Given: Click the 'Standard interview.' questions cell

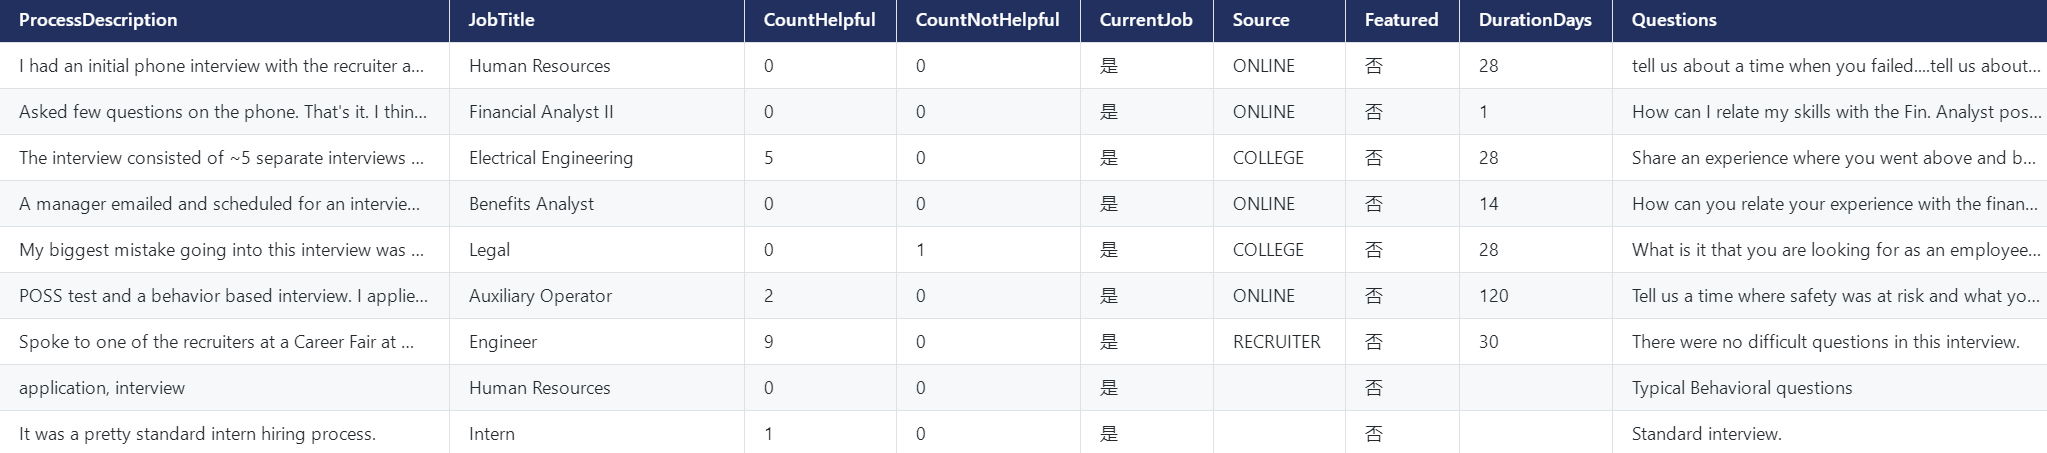Looking at the screenshot, I should [x=1706, y=434].
